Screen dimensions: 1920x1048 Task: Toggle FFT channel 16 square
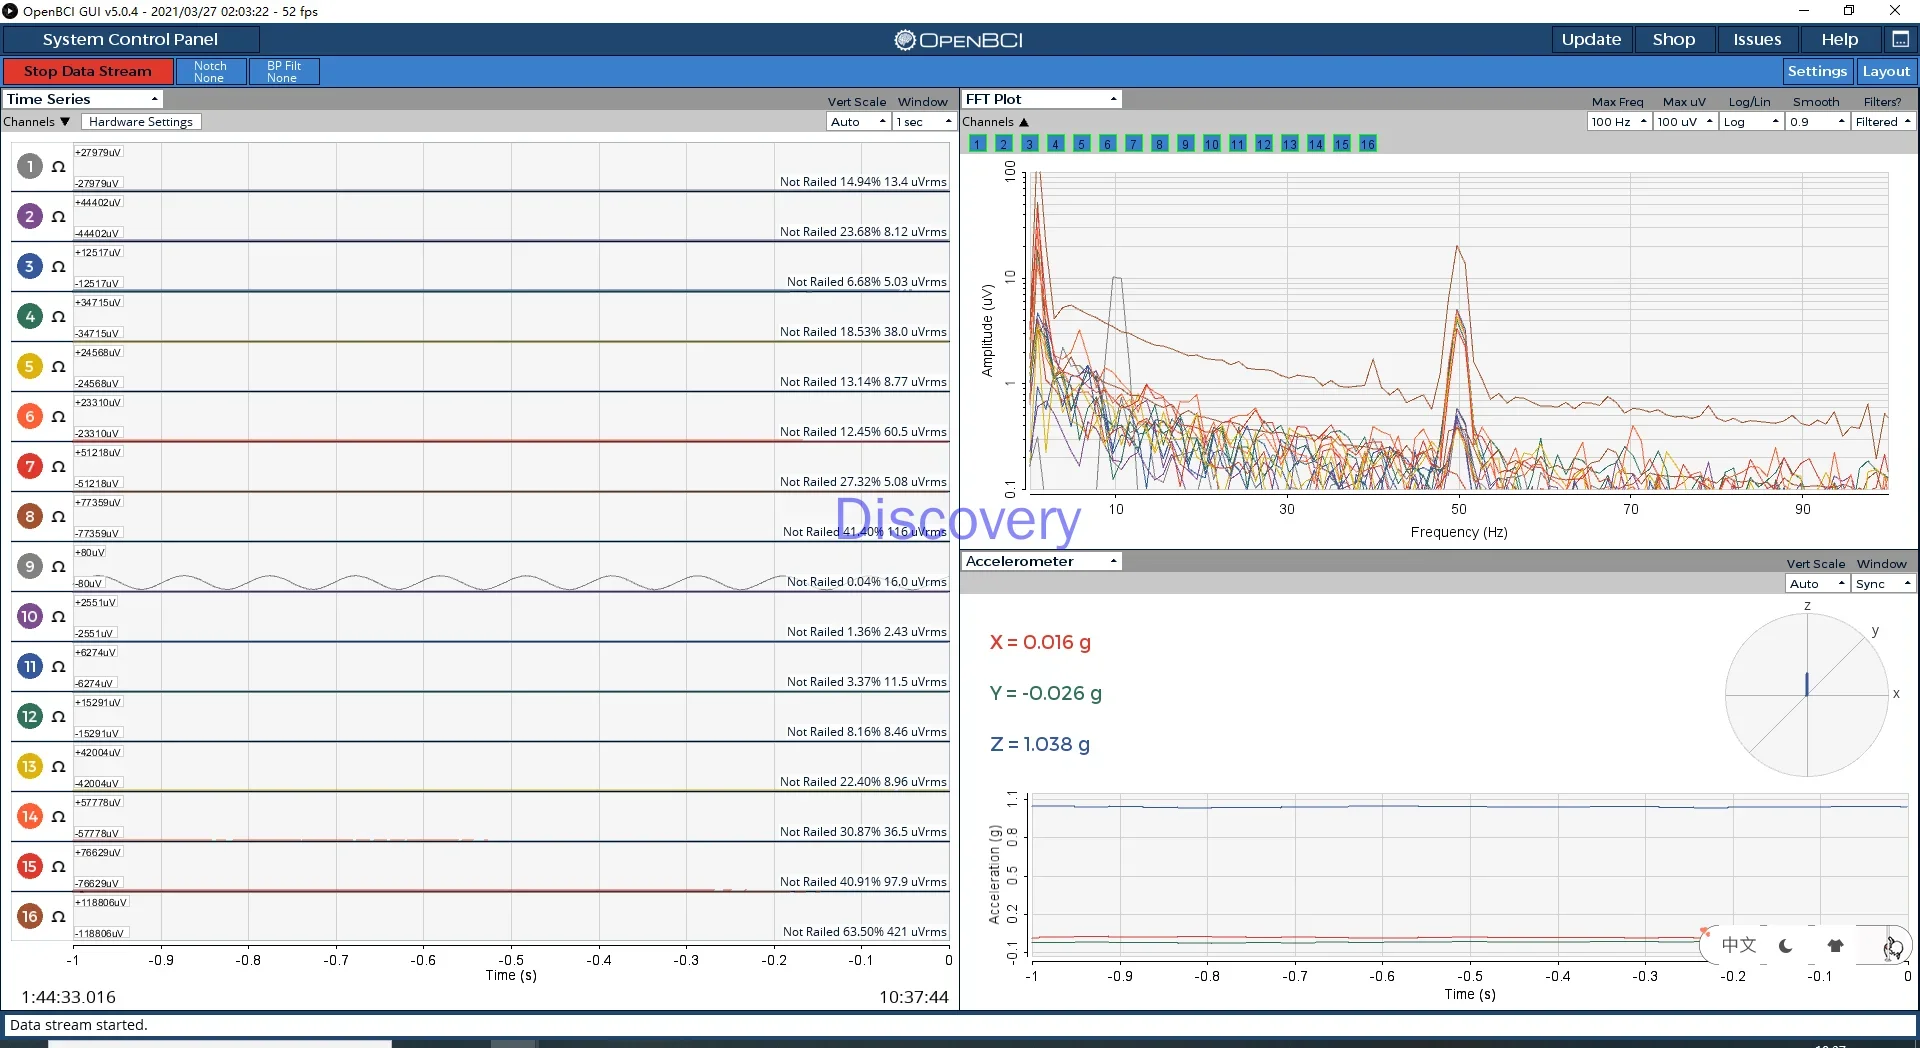pyautogui.click(x=1367, y=144)
